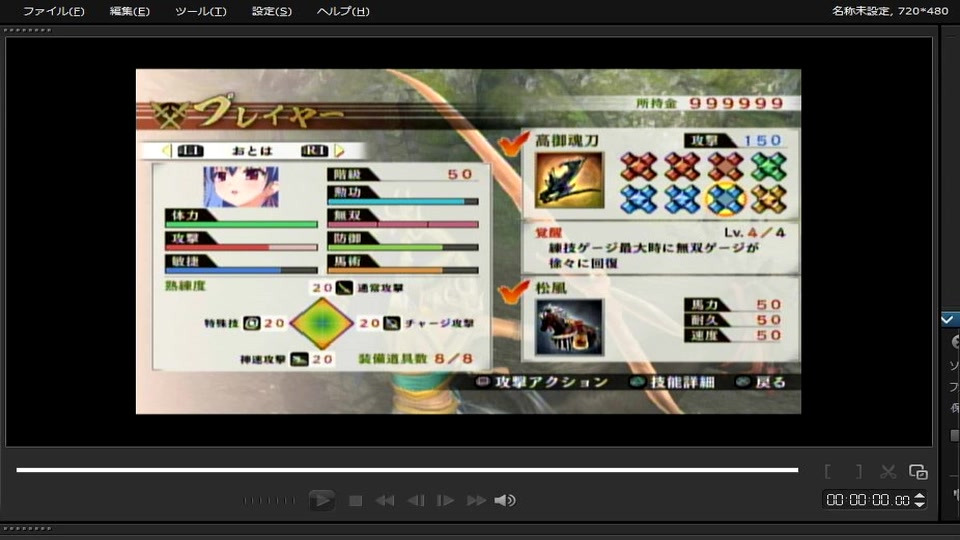Click the video preview frame
This screenshot has height=540, width=960.
468,241
